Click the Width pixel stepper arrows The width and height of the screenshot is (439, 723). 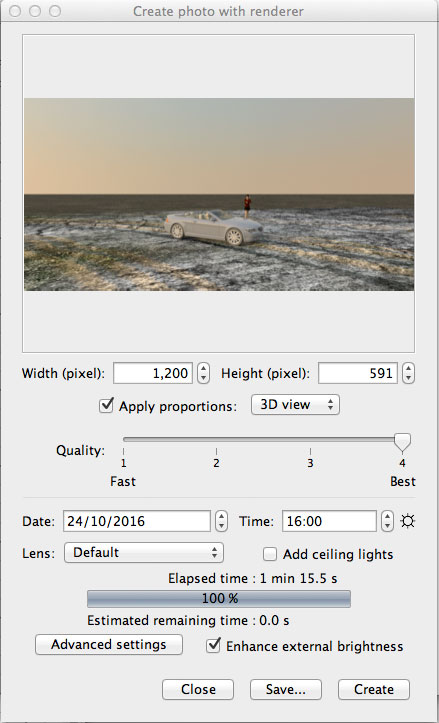click(203, 373)
